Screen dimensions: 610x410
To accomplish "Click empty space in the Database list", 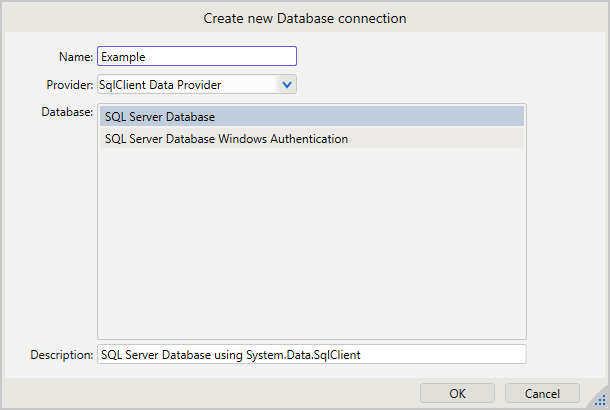I will coord(310,250).
